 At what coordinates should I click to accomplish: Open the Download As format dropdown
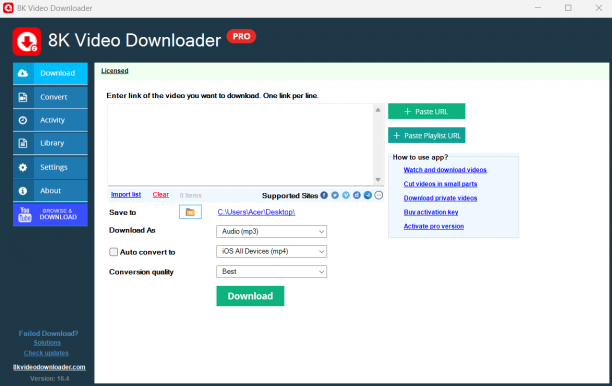click(271, 231)
